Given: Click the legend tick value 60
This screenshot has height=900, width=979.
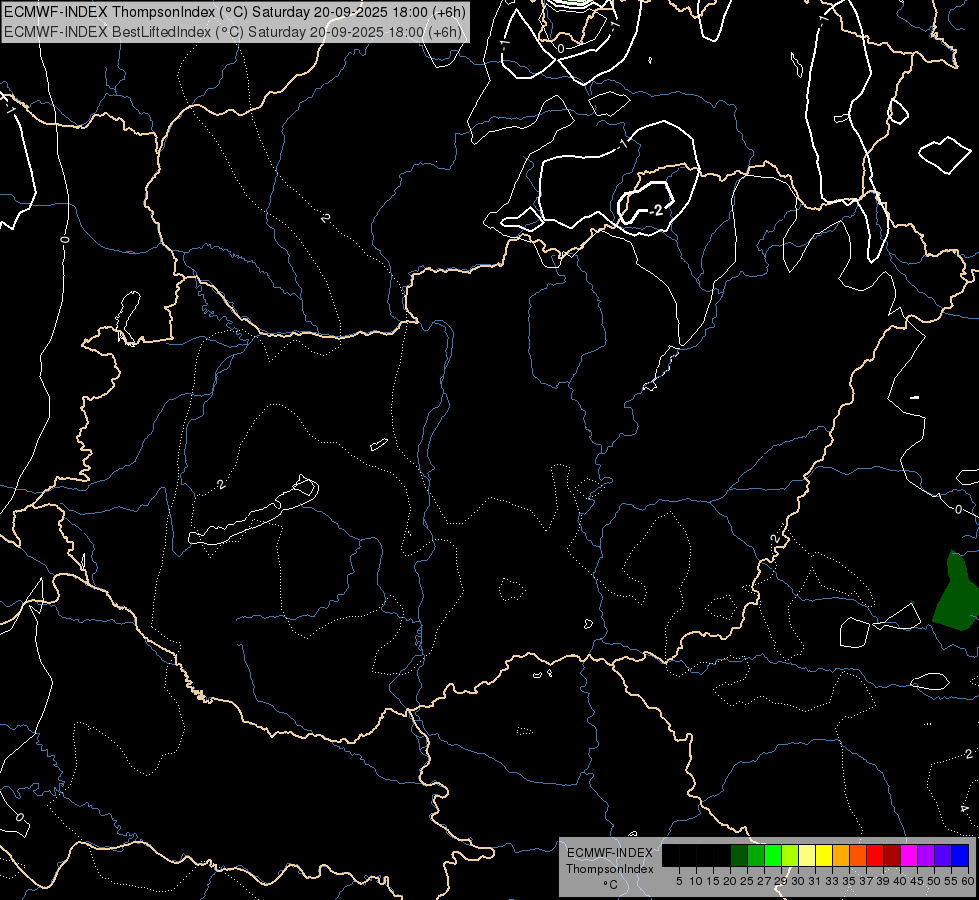Looking at the screenshot, I should pos(968,881).
